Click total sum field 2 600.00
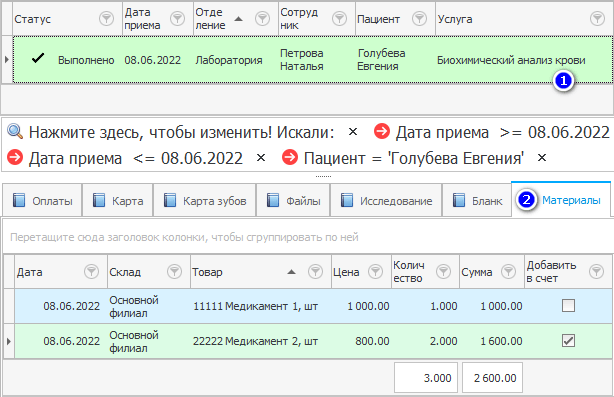Image resolution: width=614 pixels, height=397 pixels. point(492,378)
